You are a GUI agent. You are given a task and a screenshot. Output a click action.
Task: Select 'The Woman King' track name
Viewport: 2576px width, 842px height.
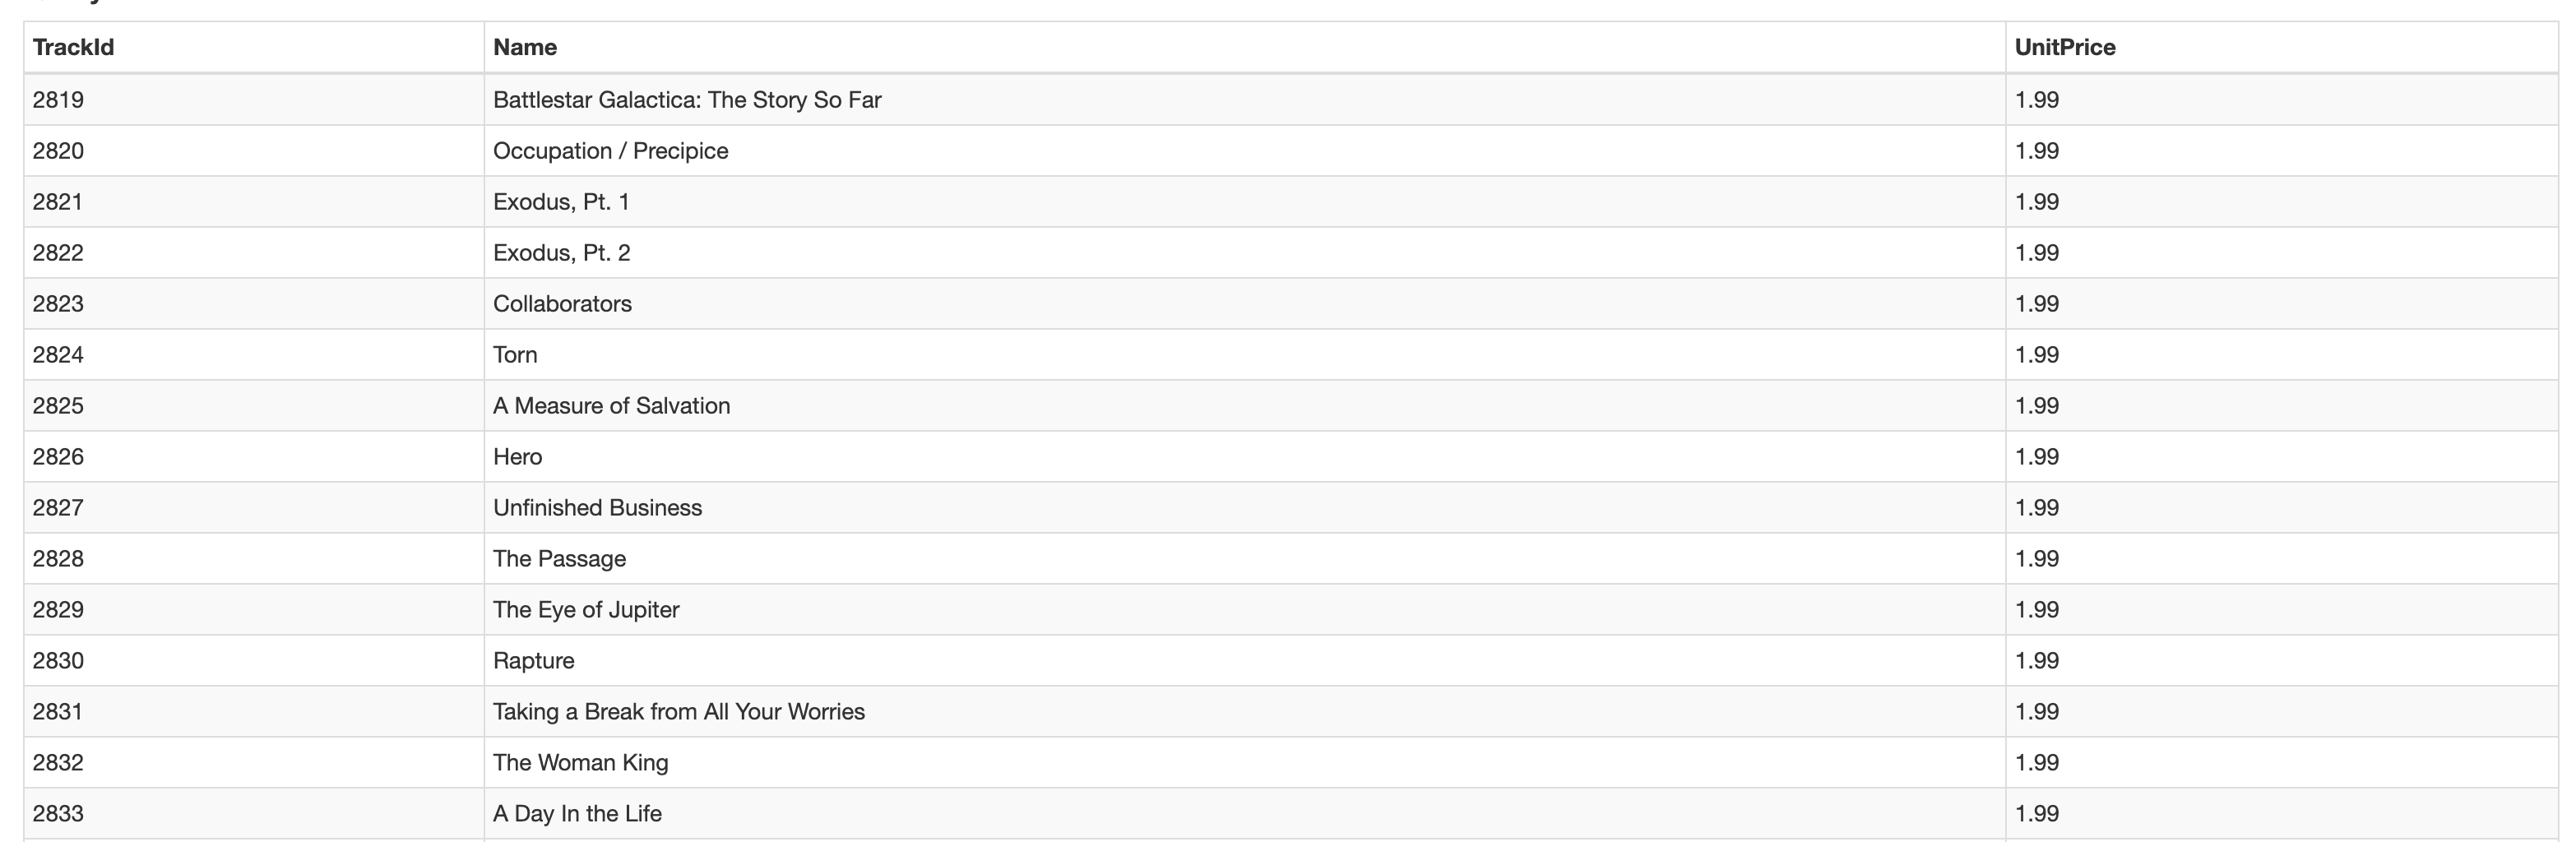tap(580, 763)
